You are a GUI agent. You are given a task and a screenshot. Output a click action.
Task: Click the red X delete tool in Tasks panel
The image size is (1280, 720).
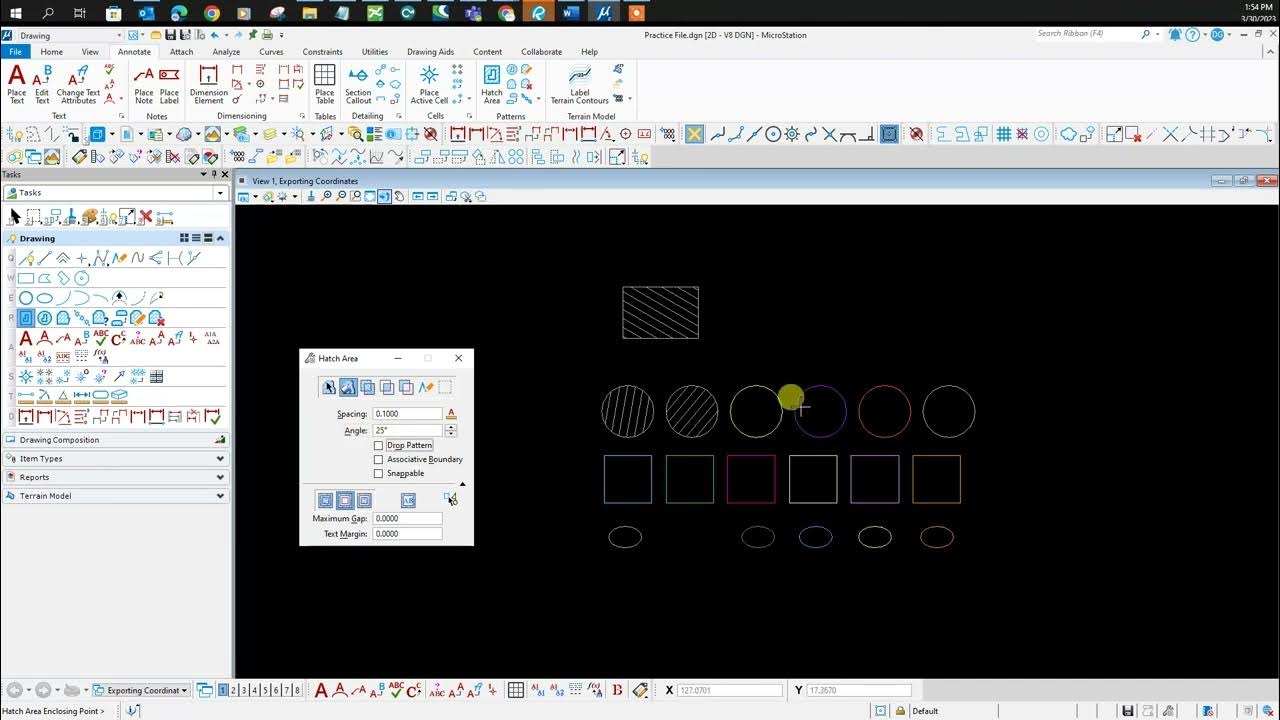(x=146, y=217)
